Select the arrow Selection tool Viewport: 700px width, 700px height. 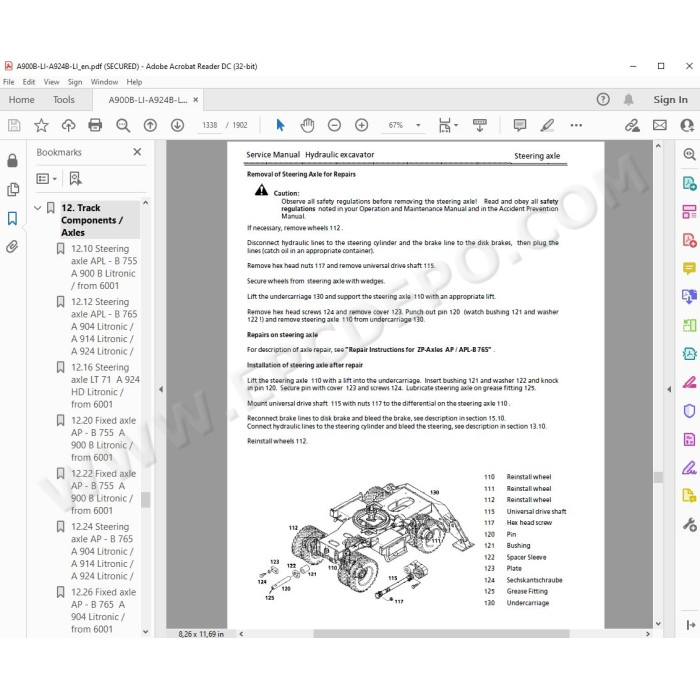(280, 125)
